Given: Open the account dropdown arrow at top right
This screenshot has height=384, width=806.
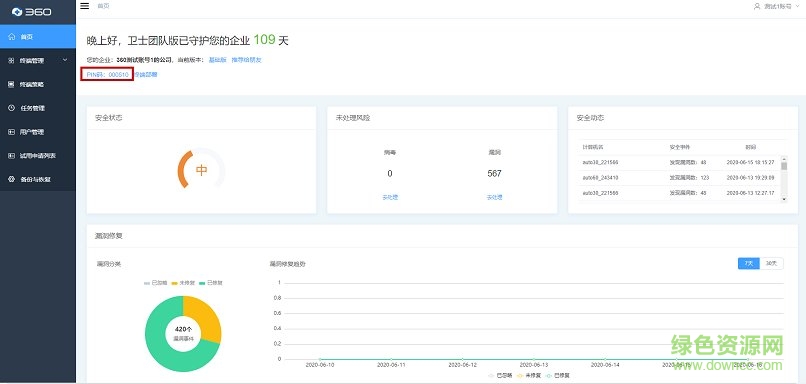Looking at the screenshot, I should coord(797,7).
